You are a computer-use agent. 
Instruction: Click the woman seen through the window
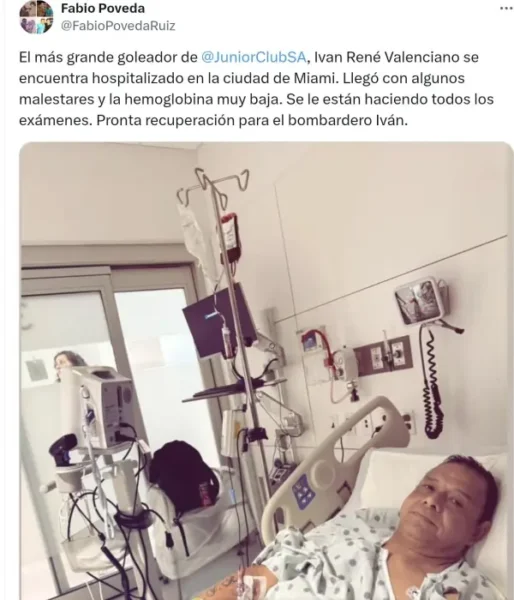click(68, 364)
